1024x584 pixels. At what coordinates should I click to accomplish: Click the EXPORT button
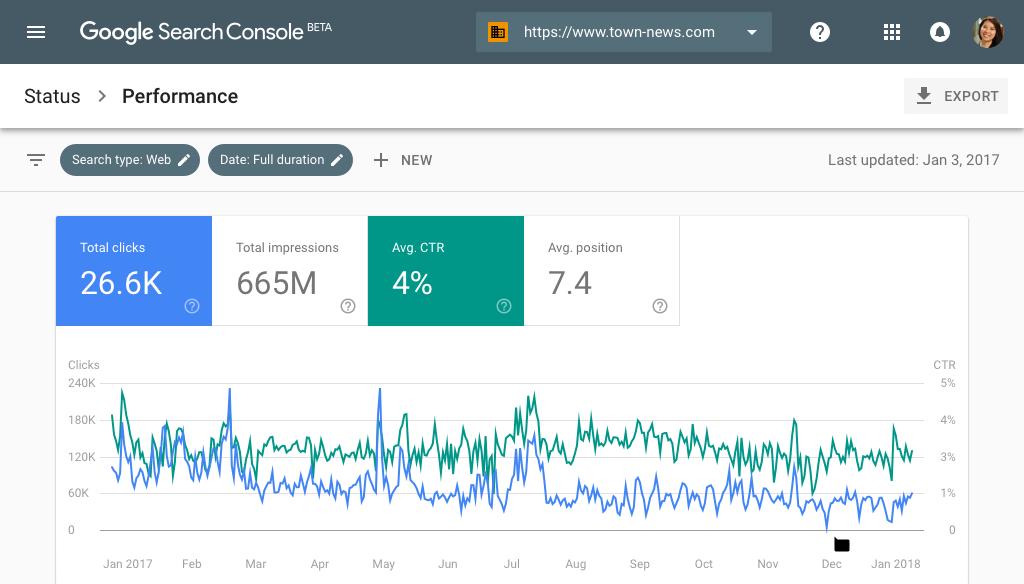[956, 96]
